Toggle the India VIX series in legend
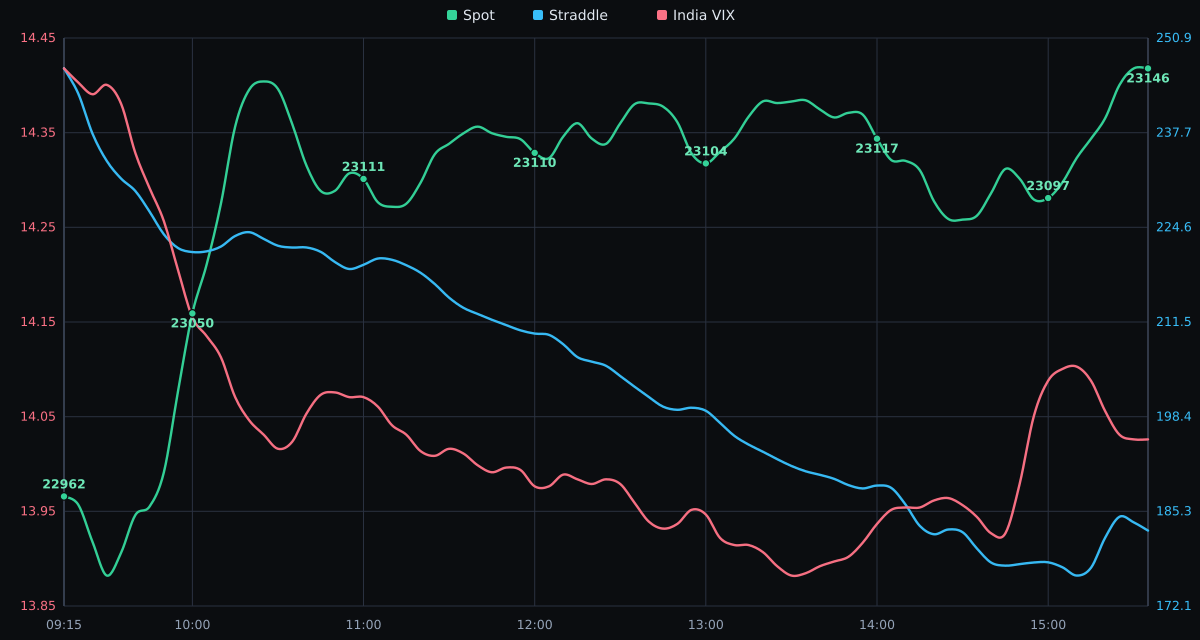This screenshot has height=640, width=1200. point(696,15)
